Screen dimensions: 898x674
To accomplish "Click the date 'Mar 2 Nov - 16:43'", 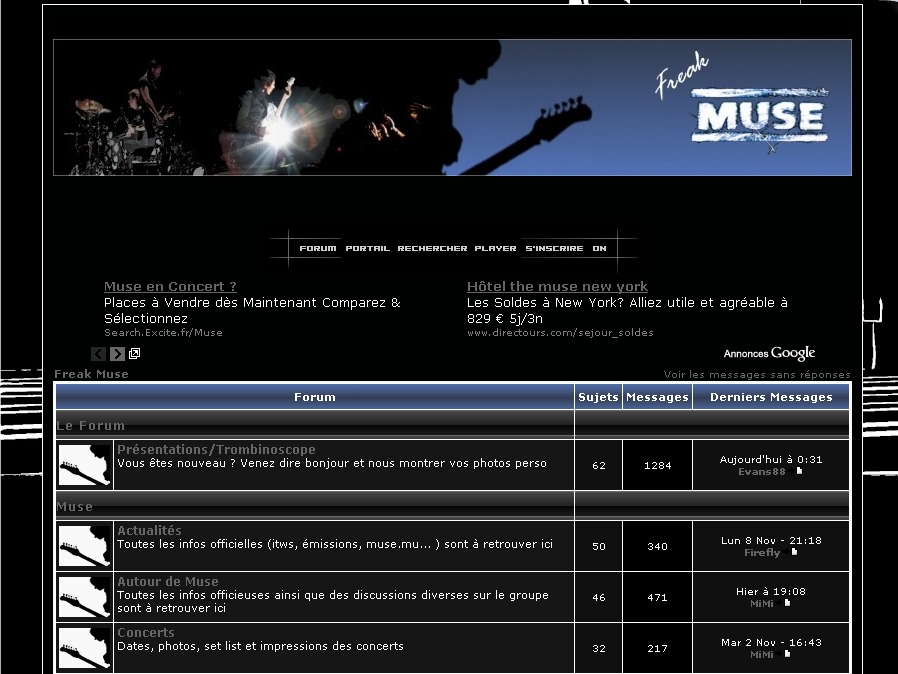I will 771,642.
